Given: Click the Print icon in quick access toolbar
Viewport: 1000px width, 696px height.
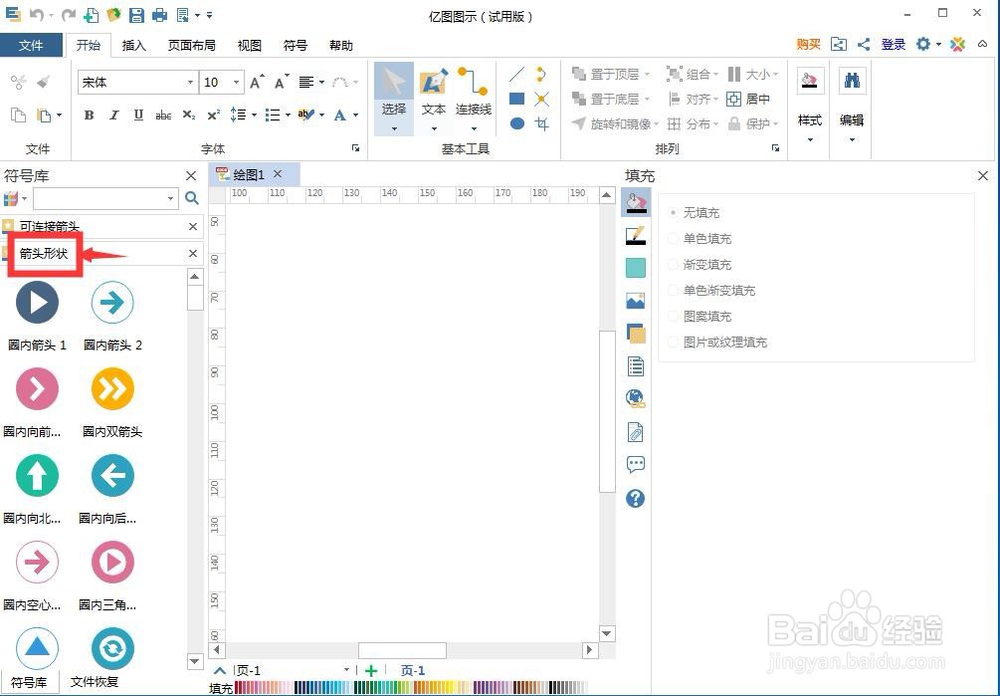Looking at the screenshot, I should pyautogui.click(x=159, y=15).
